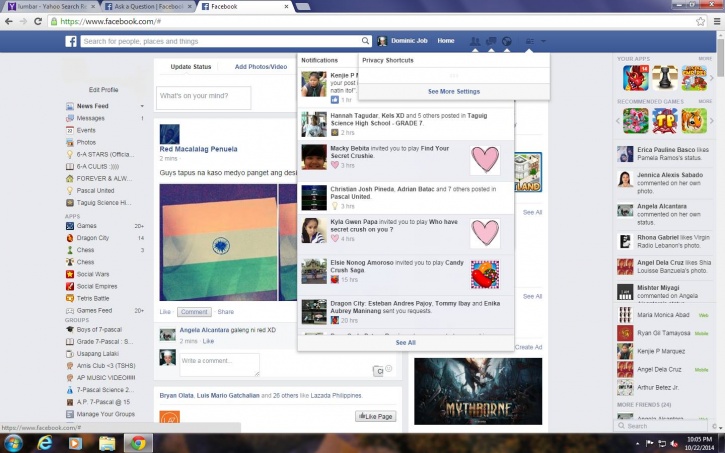Click the browser back arrow

(8, 21)
